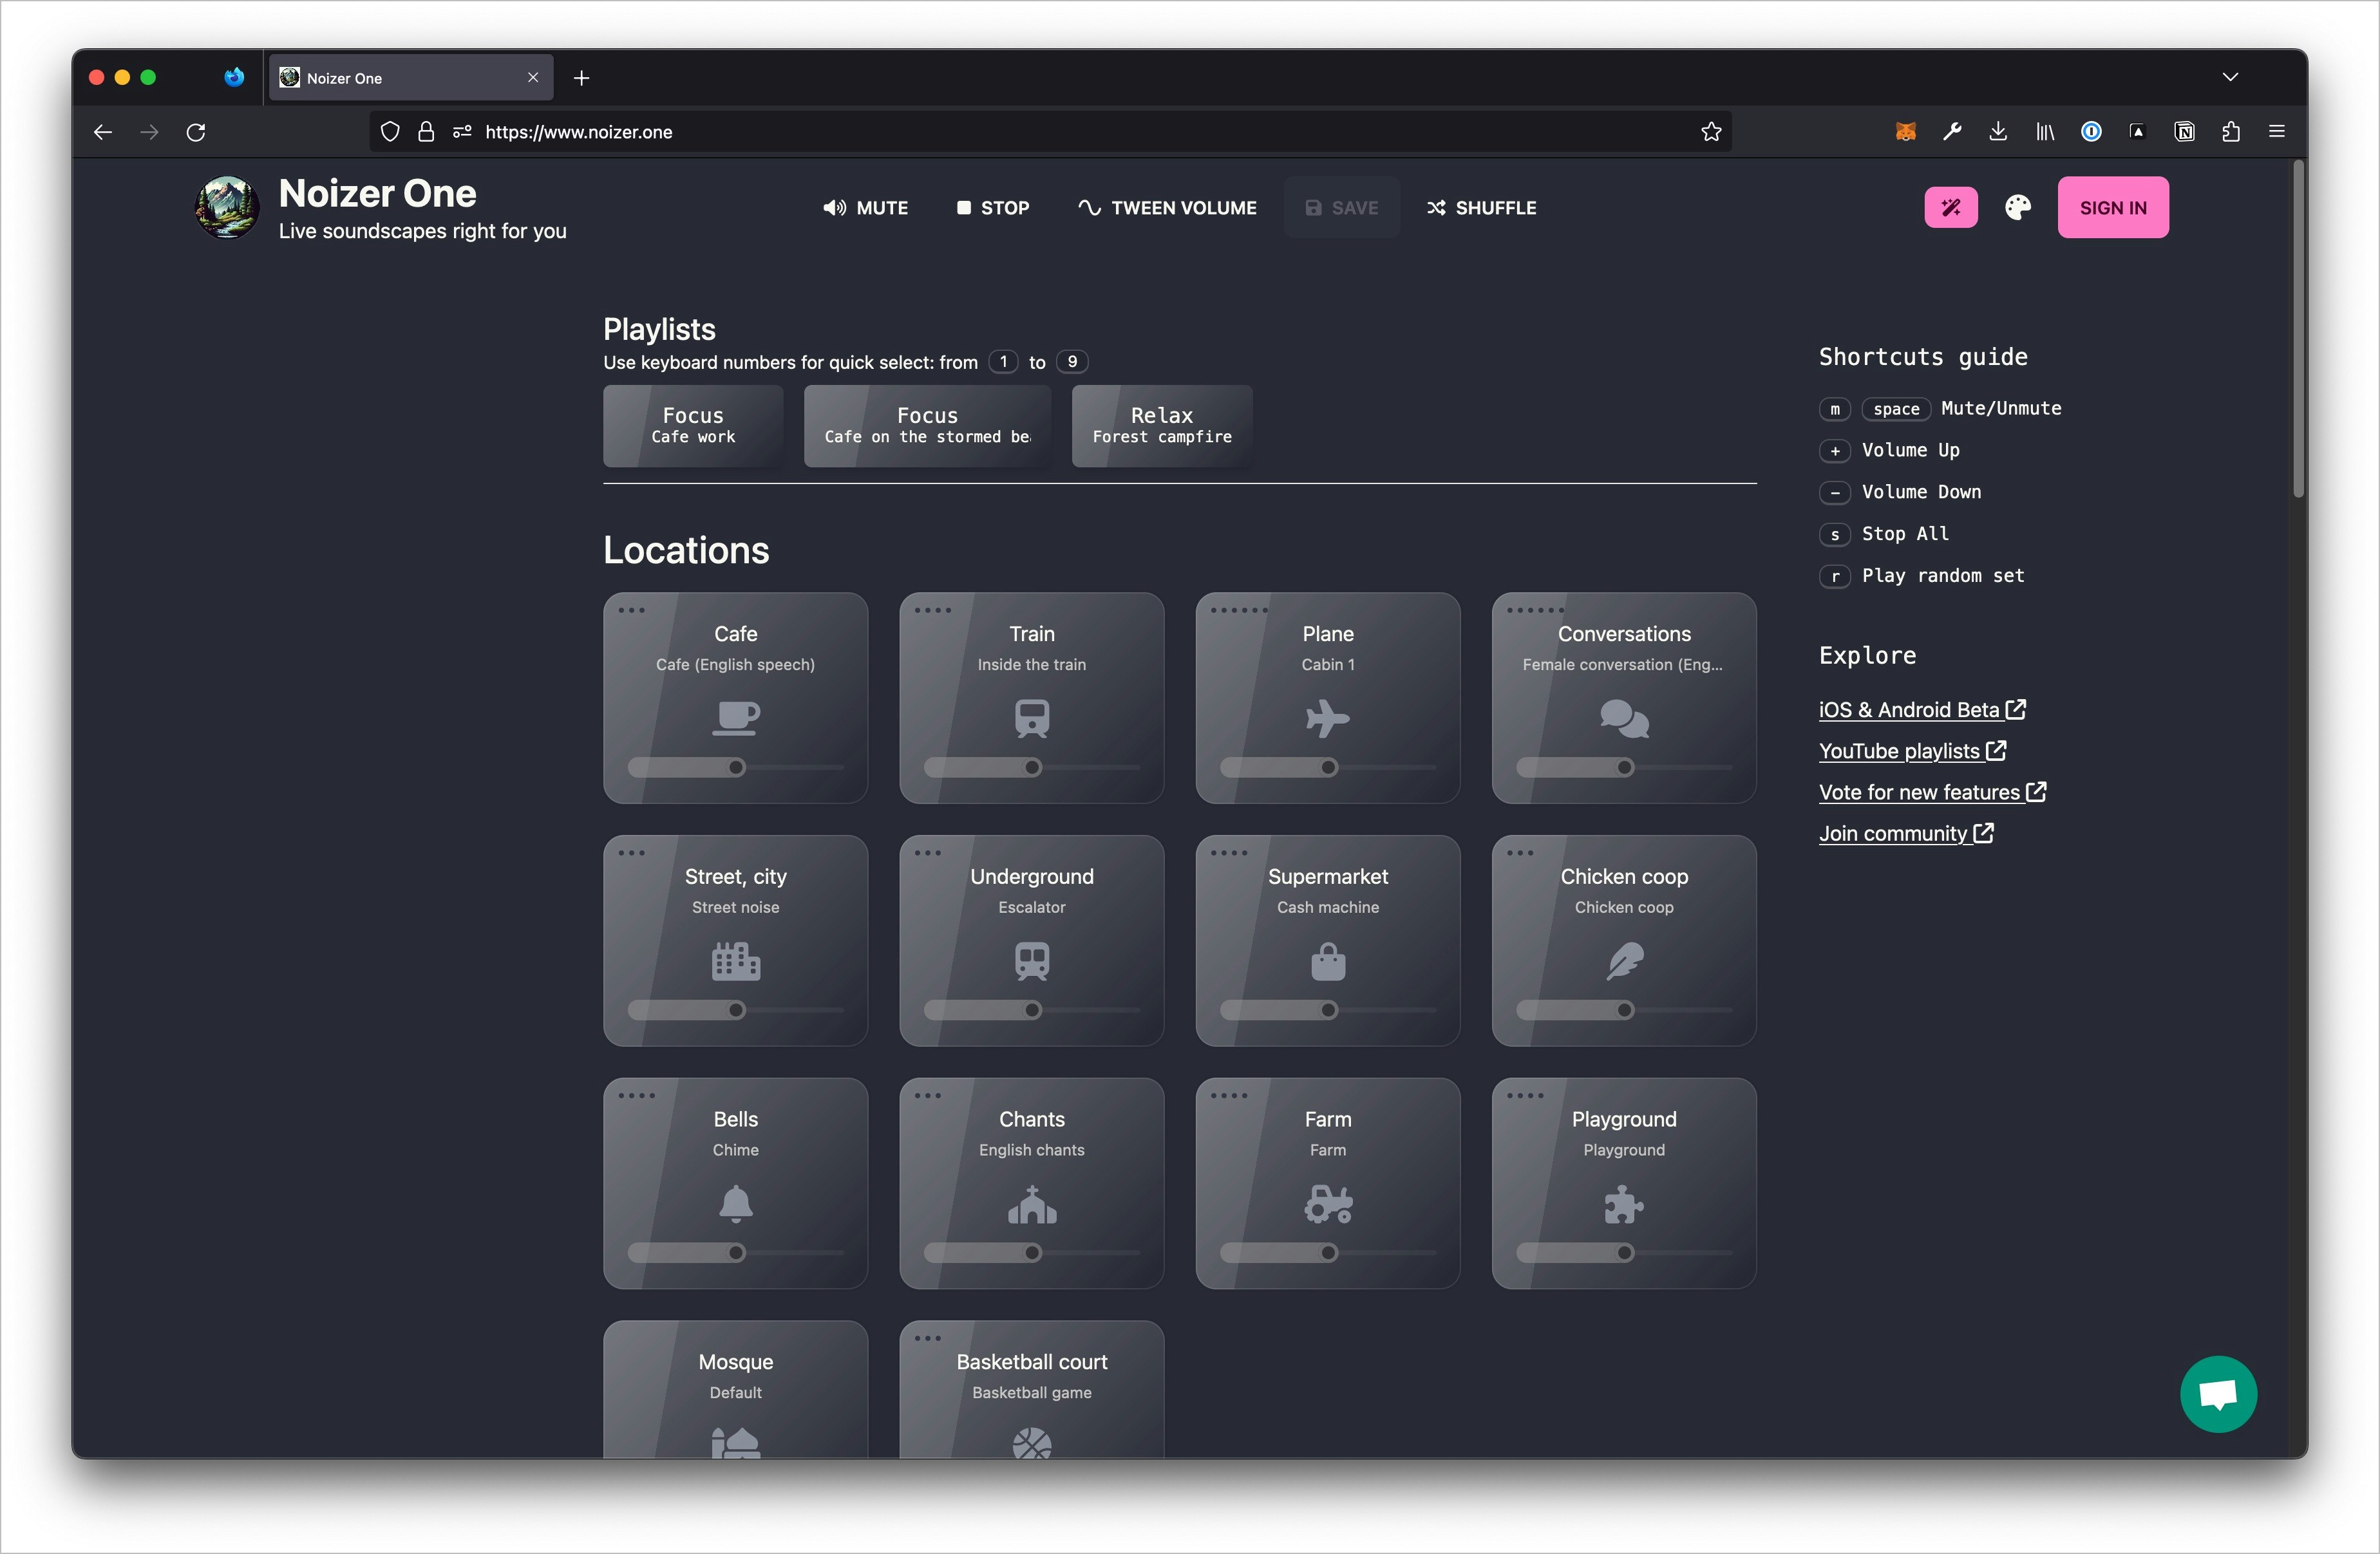Screen dimensions: 2380x1554
Task: Open the tab list dropdown chevron
Action: pos(2230,77)
